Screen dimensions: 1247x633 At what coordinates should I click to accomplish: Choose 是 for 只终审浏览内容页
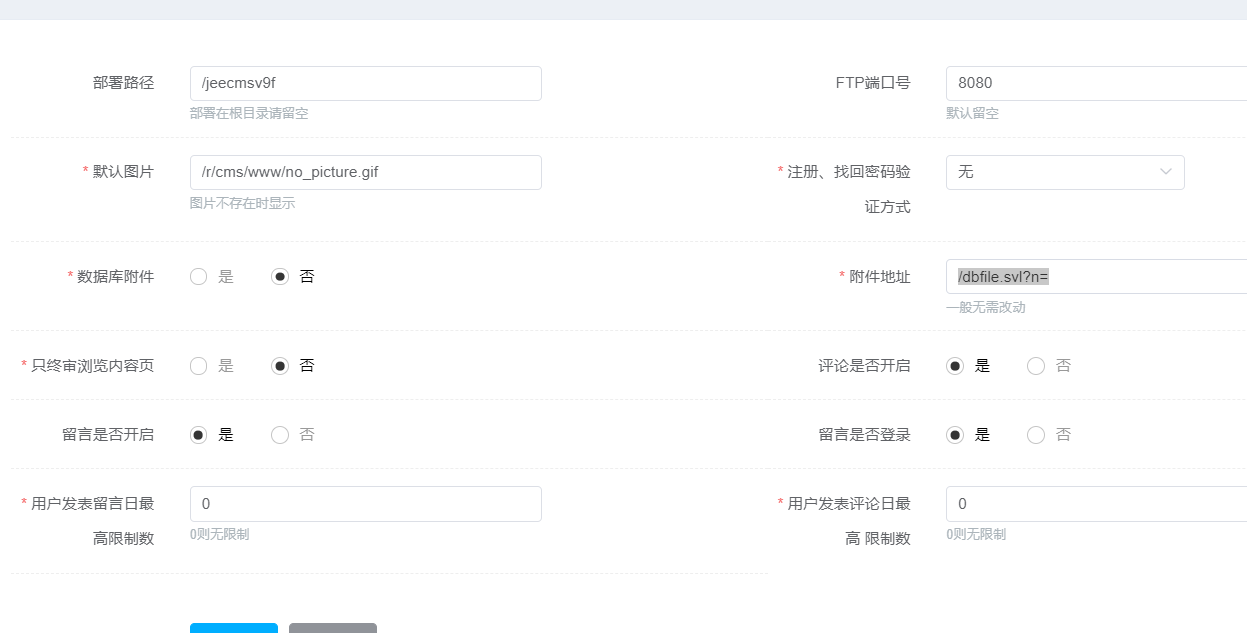pos(199,366)
